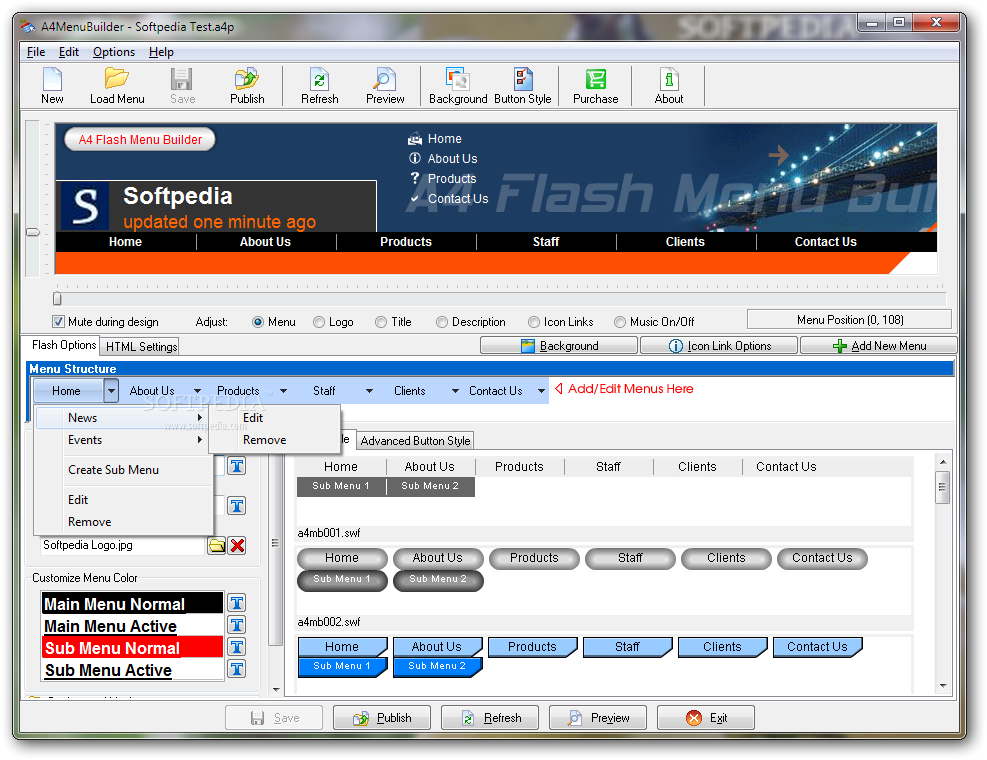This screenshot has width=987, height=760.
Task: Click the bottom Refresh button
Action: pos(490,718)
